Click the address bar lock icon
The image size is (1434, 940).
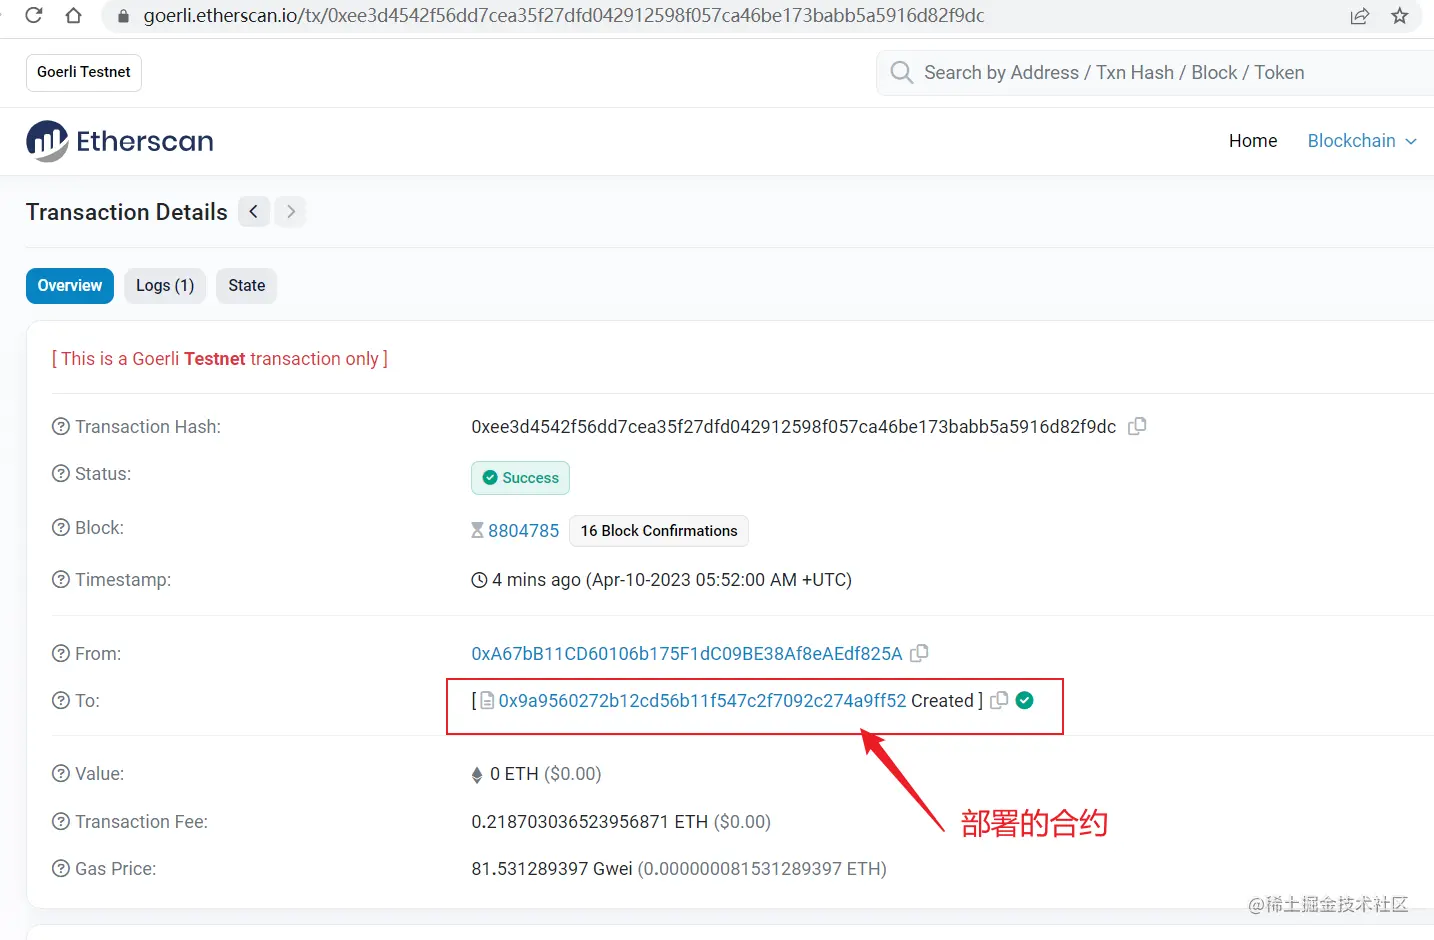coord(124,16)
